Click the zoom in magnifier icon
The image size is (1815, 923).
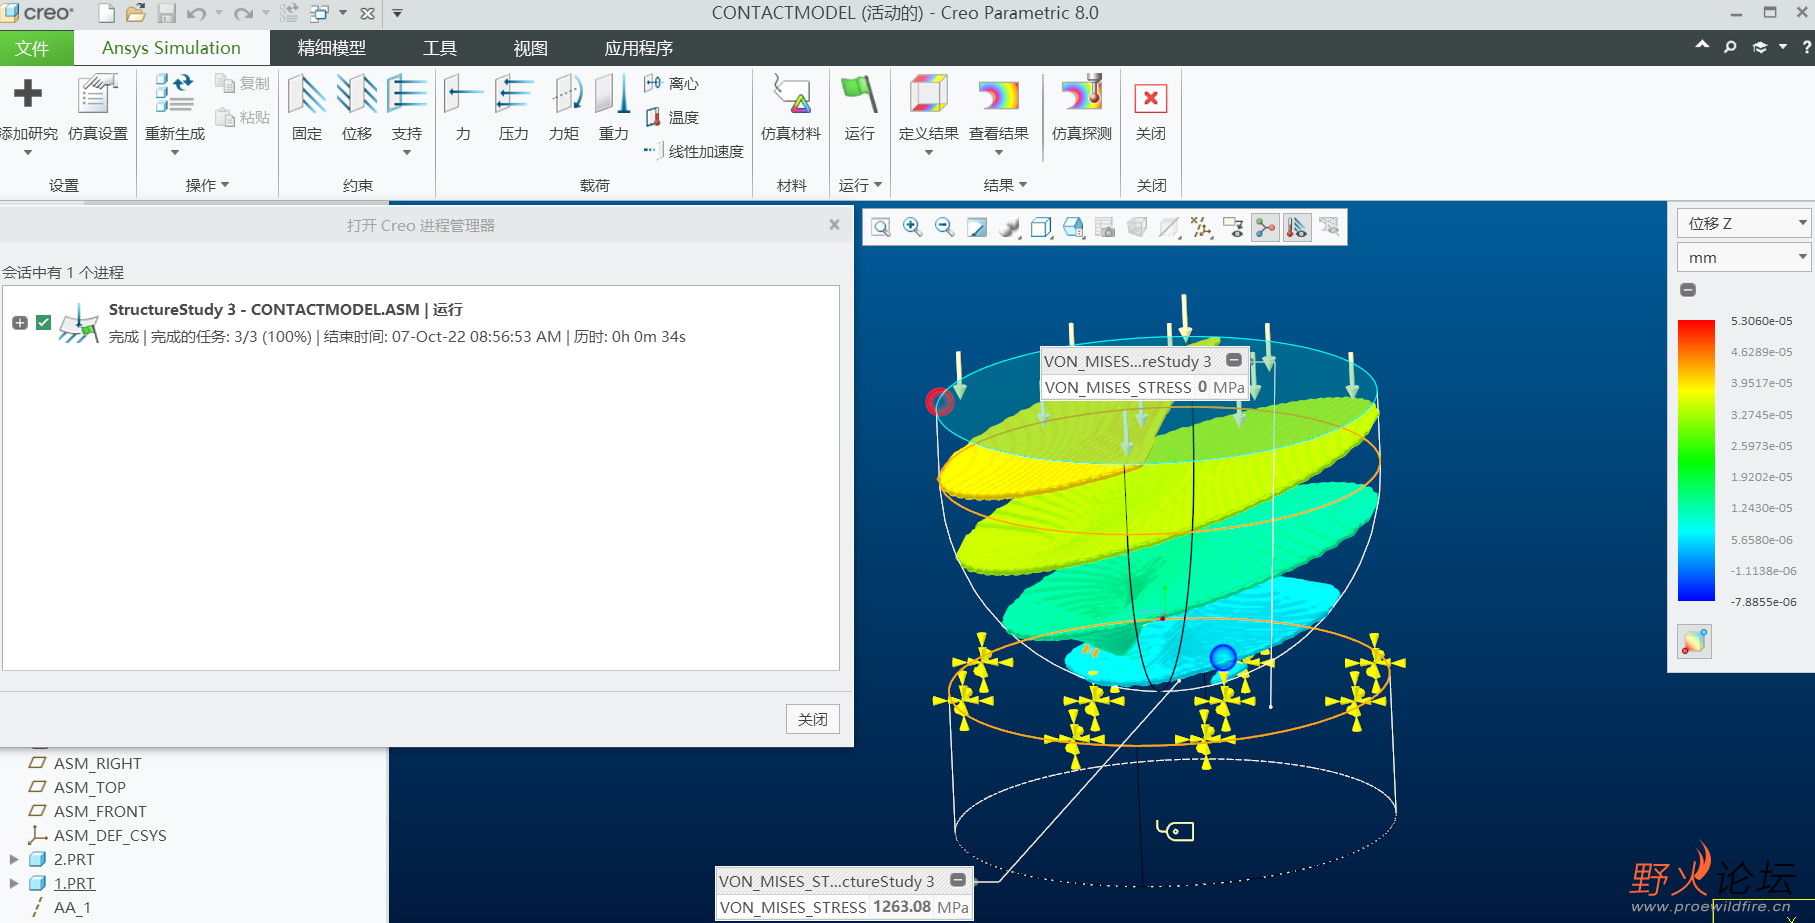pos(912,228)
